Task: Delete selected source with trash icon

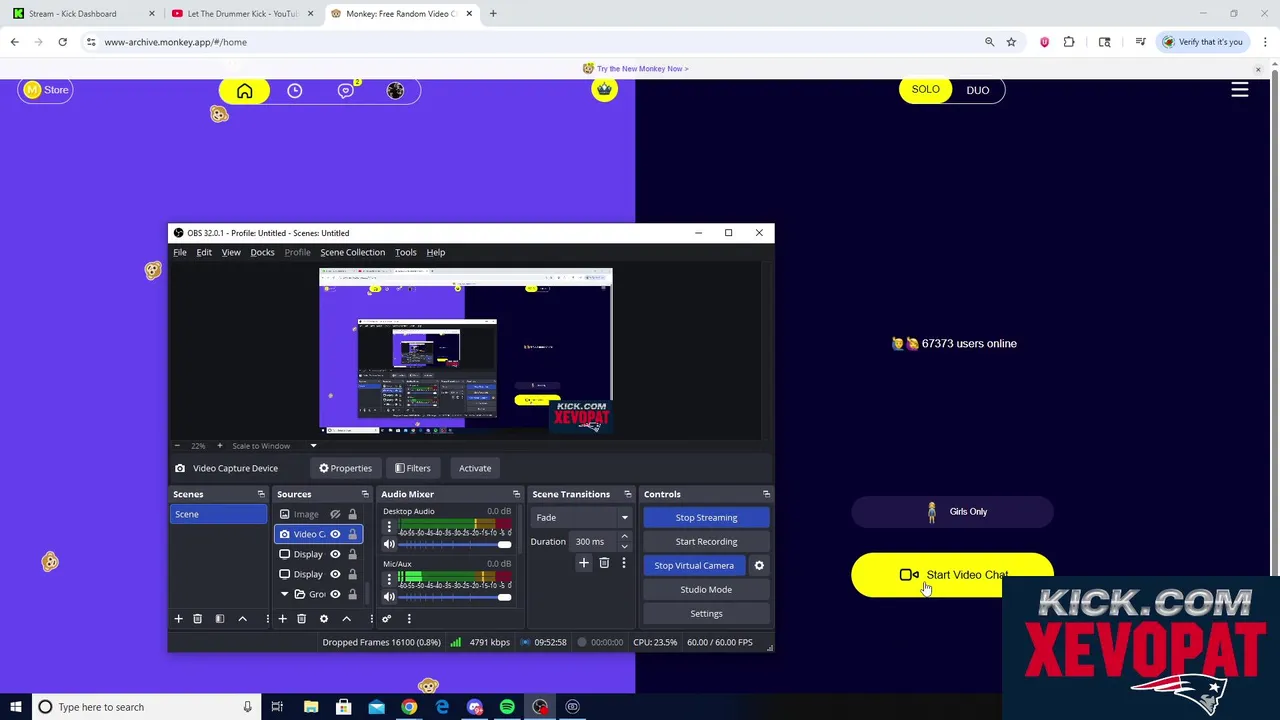Action: pyautogui.click(x=301, y=619)
